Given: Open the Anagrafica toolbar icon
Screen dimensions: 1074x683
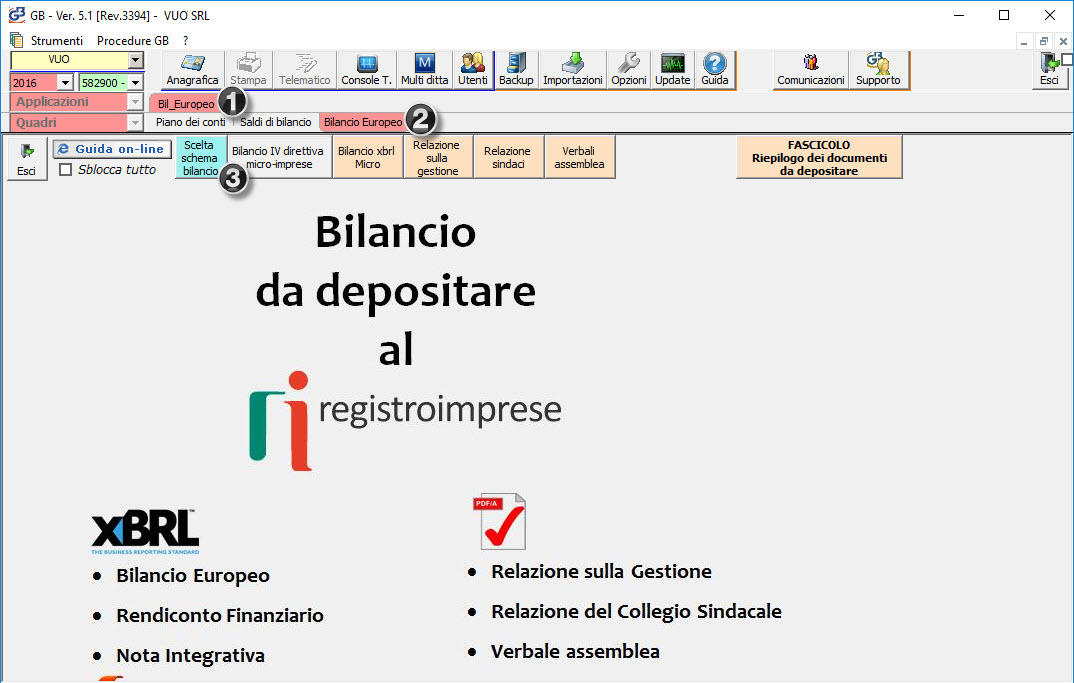Looking at the screenshot, I should [x=192, y=70].
